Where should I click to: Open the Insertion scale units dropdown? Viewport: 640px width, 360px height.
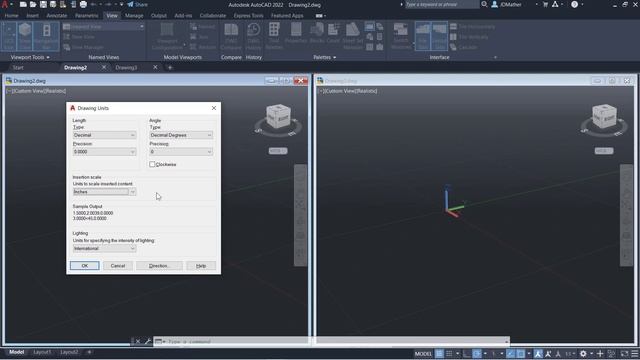point(104,192)
